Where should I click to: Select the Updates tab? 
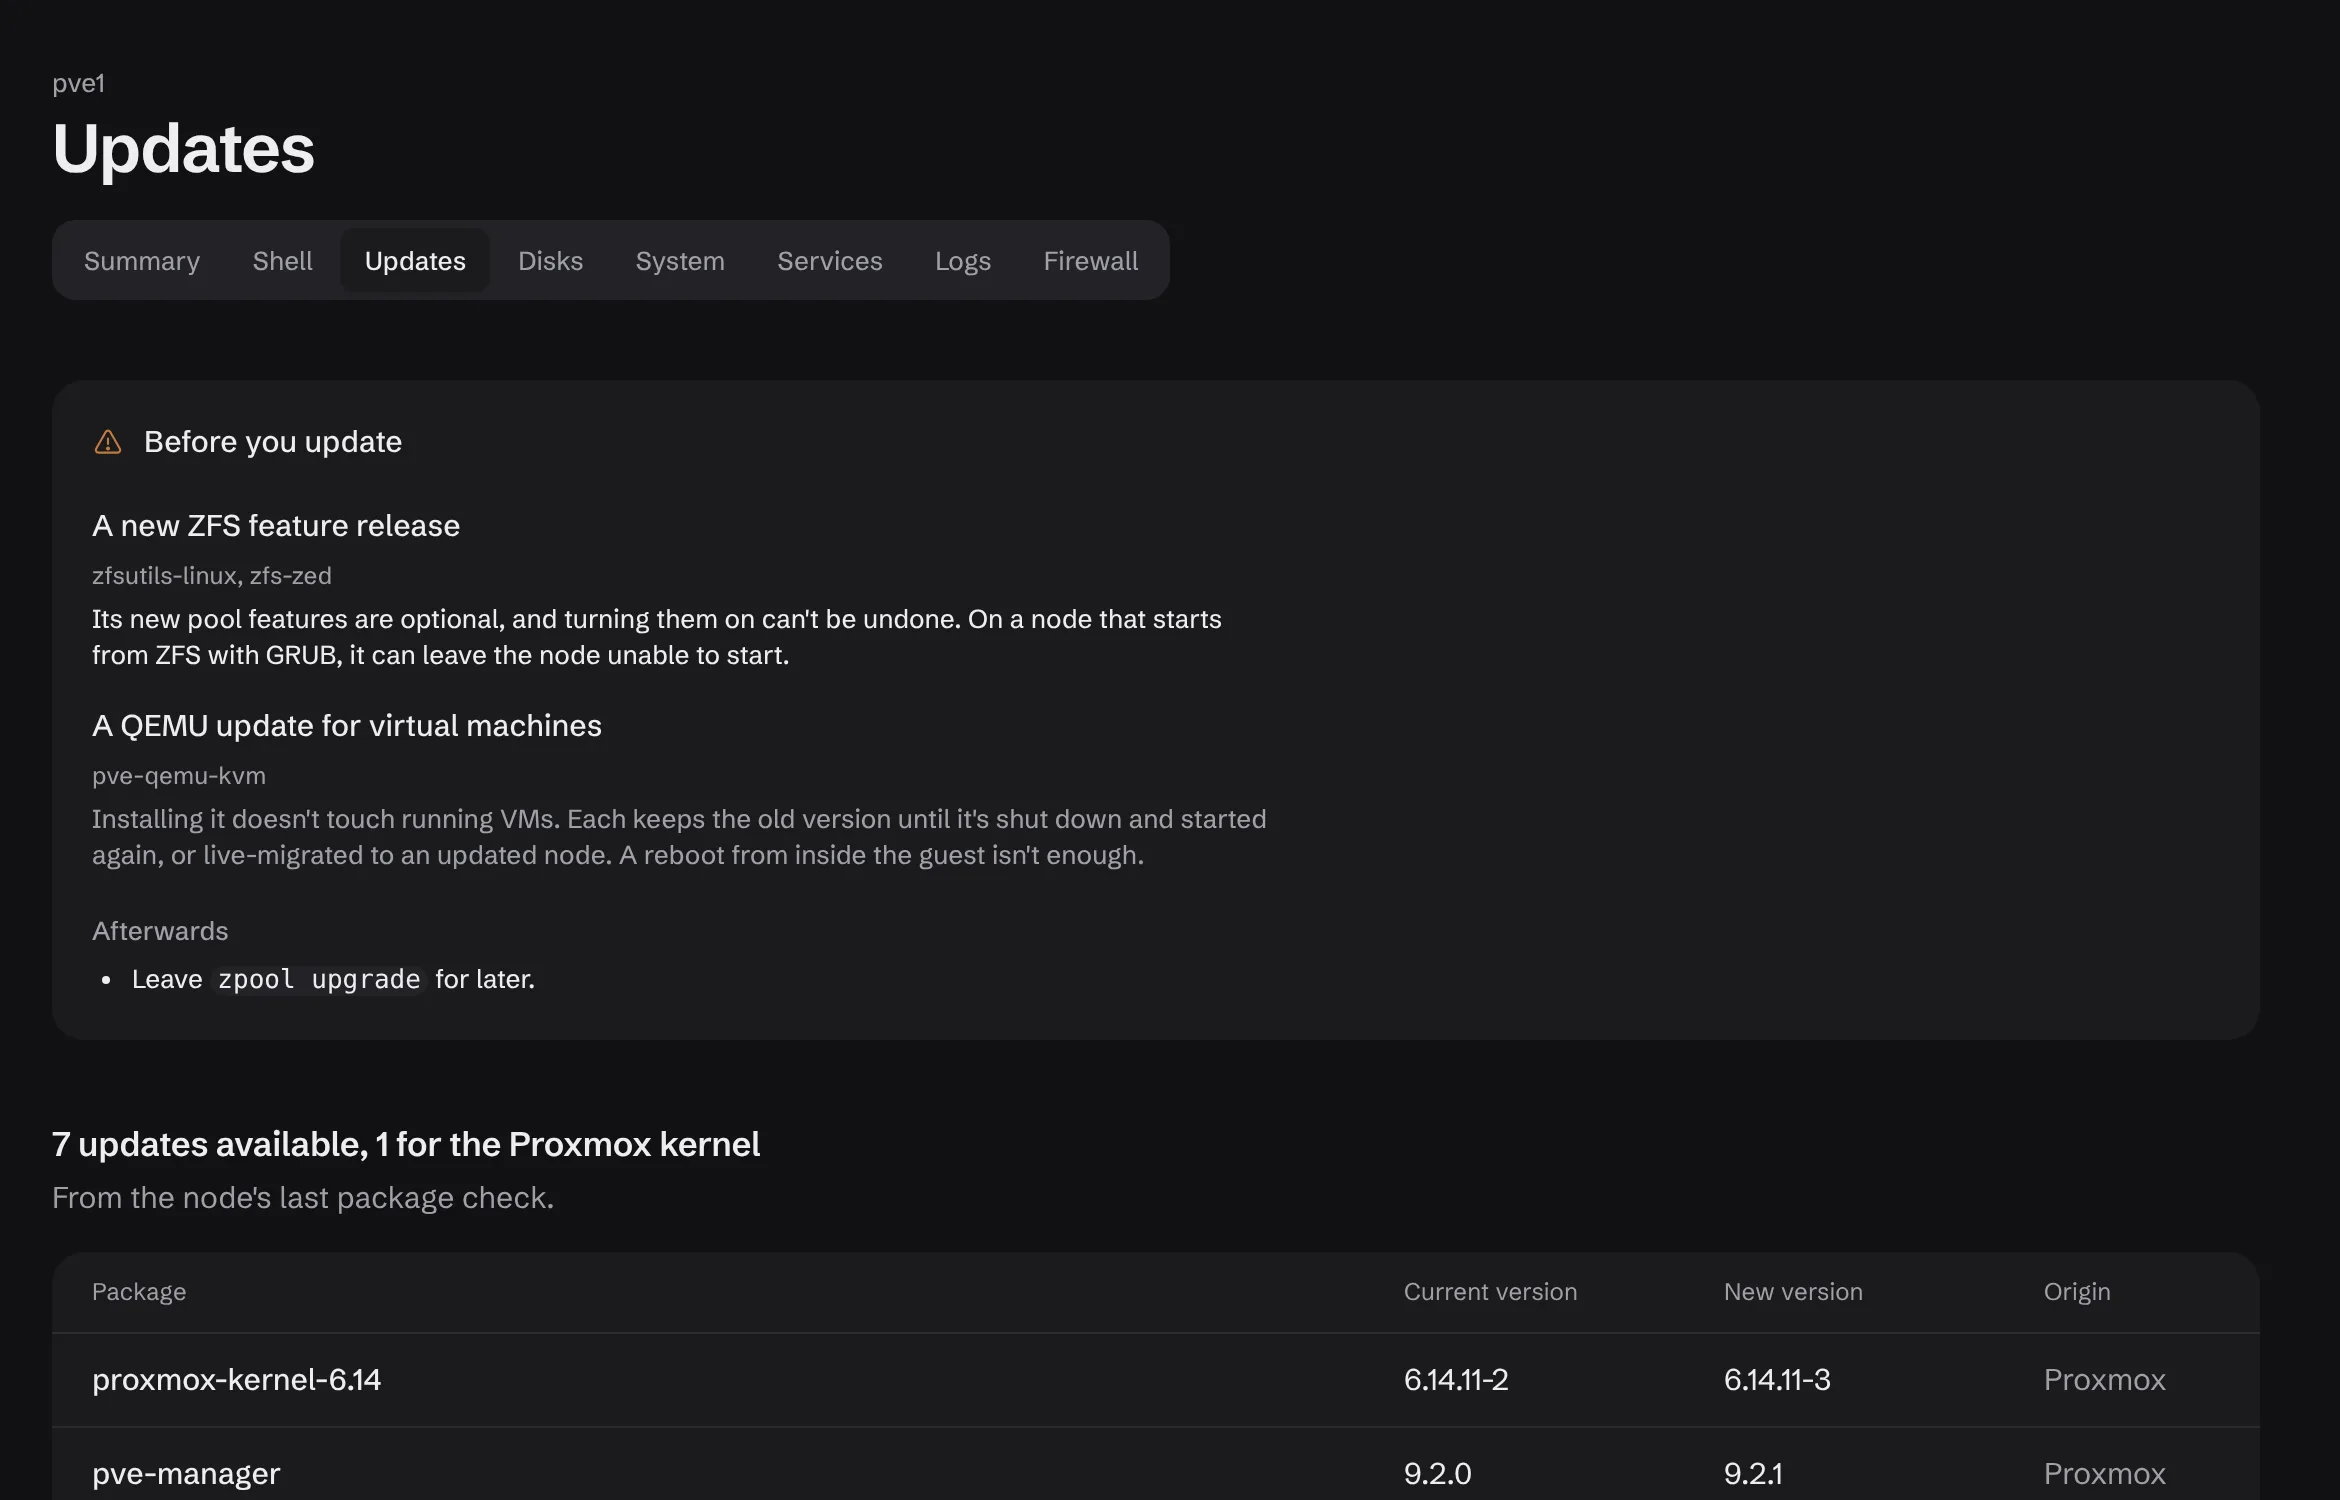(x=415, y=261)
